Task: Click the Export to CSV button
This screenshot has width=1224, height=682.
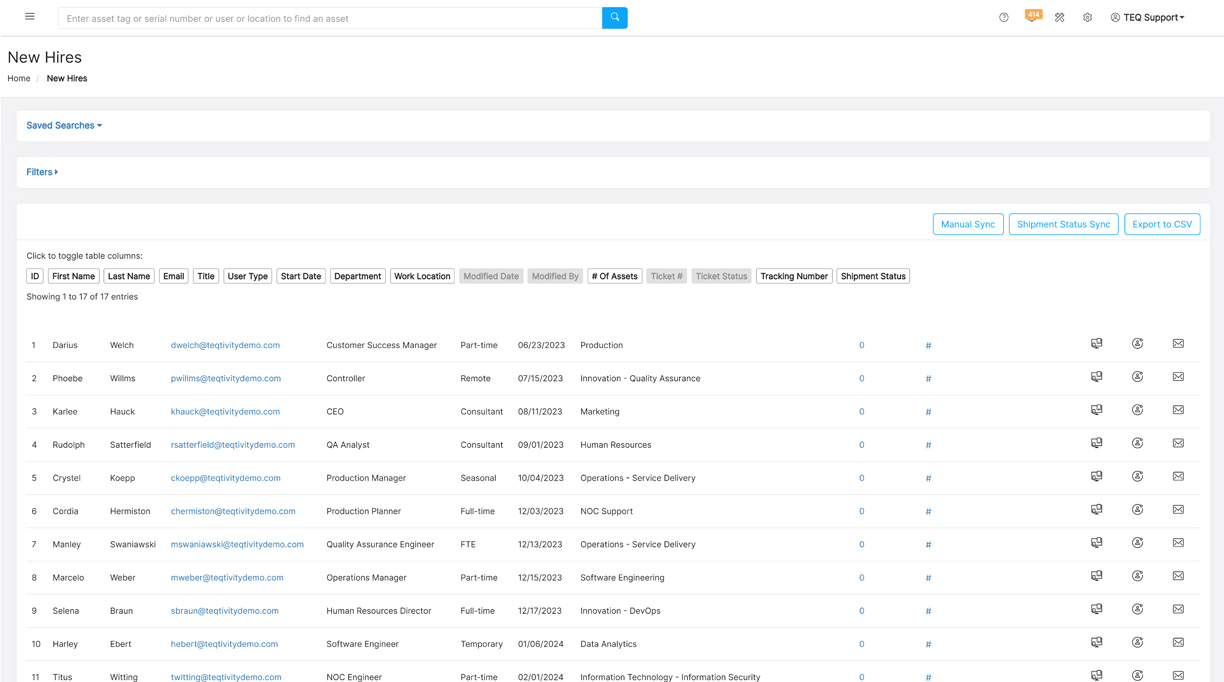Action: 1161,224
